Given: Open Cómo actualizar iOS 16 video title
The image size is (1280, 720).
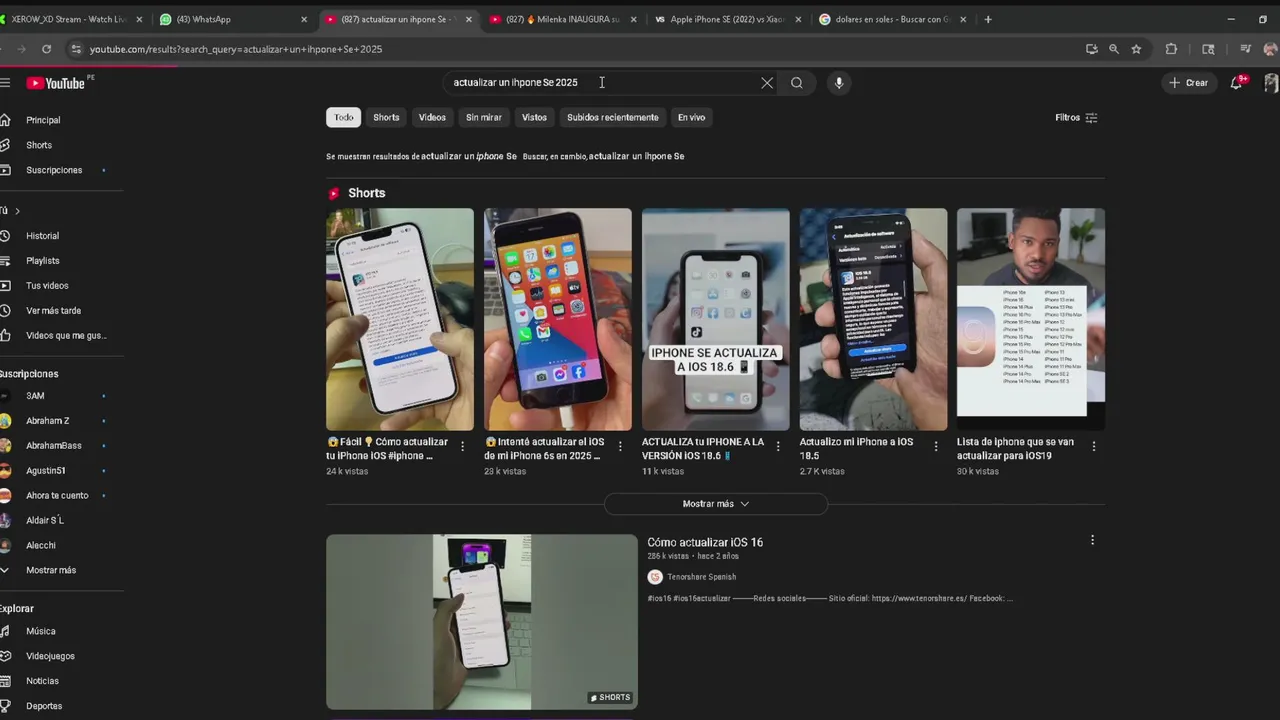Looking at the screenshot, I should [x=705, y=542].
